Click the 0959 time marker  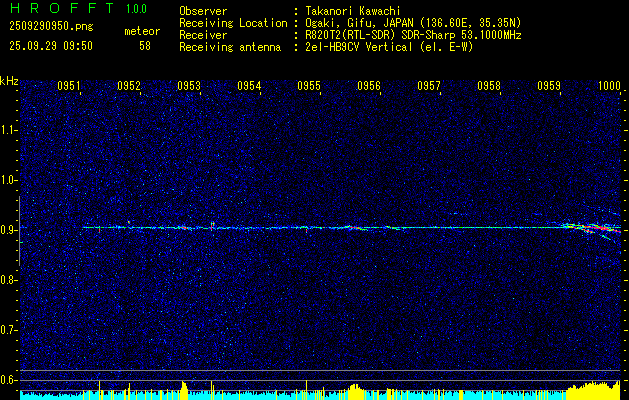pos(549,85)
